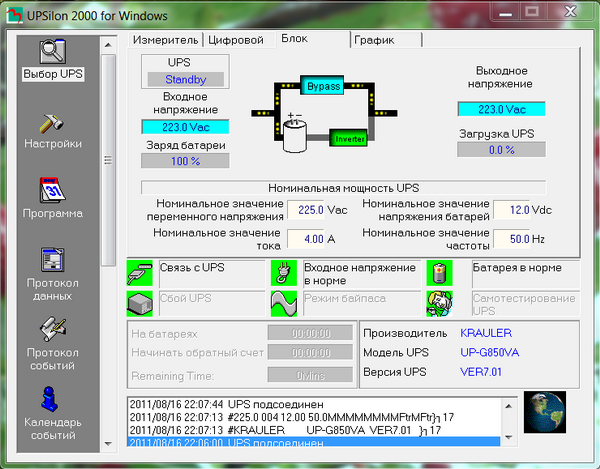Click the Remaining Time value field
This screenshot has height=469, width=600.
(x=310, y=375)
